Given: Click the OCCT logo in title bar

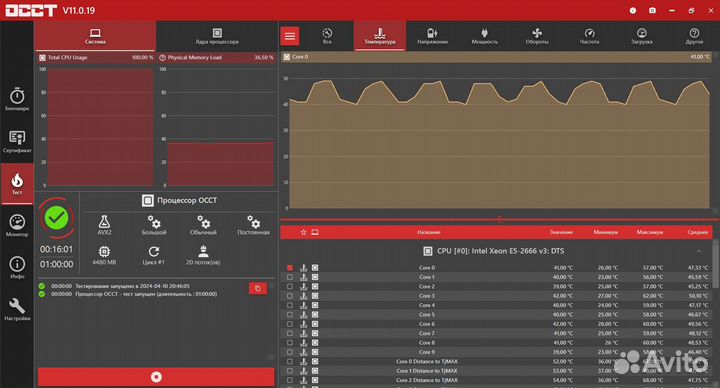Looking at the screenshot, I should [x=31, y=10].
